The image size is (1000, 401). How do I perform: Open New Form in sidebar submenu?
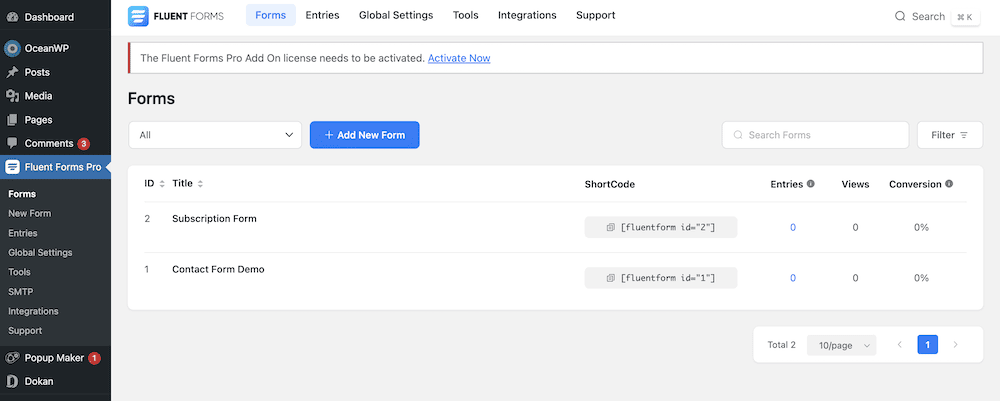(29, 214)
